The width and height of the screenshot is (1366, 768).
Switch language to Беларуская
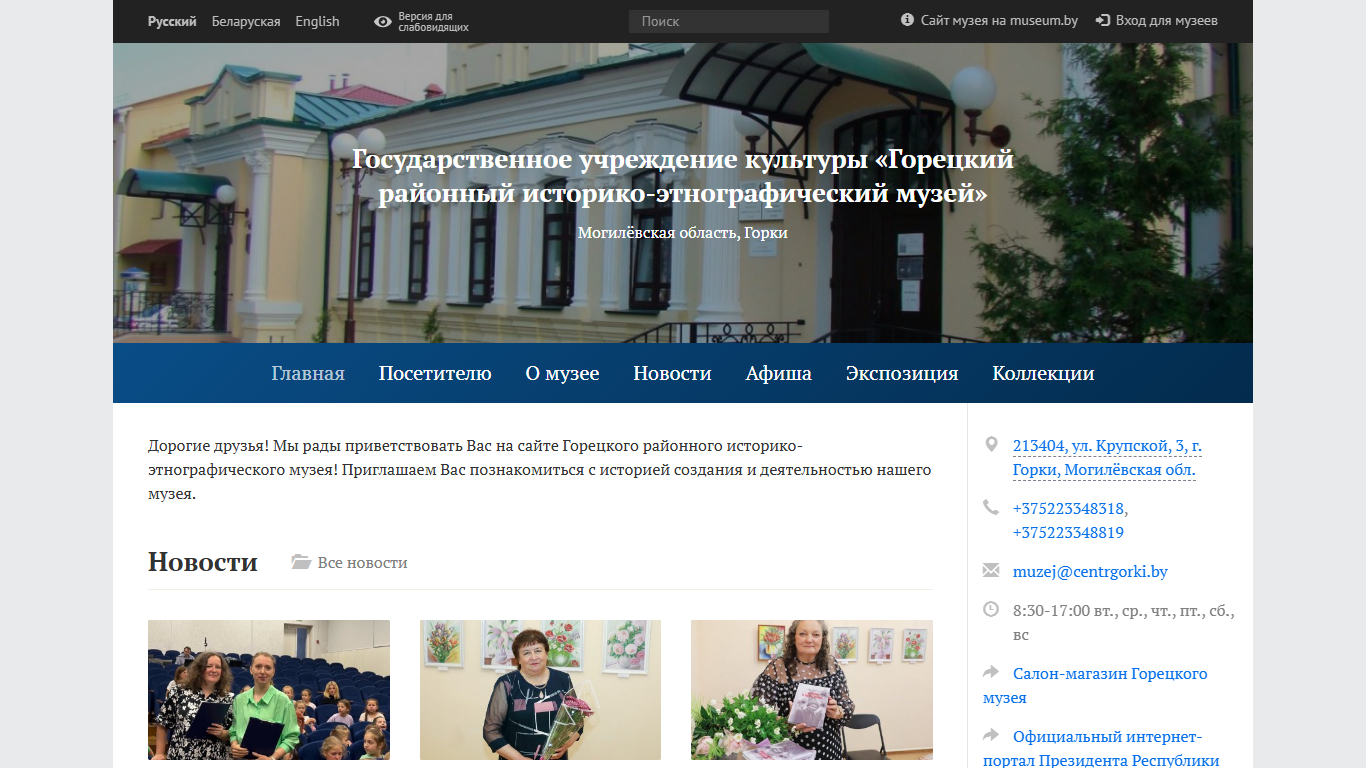coord(246,21)
